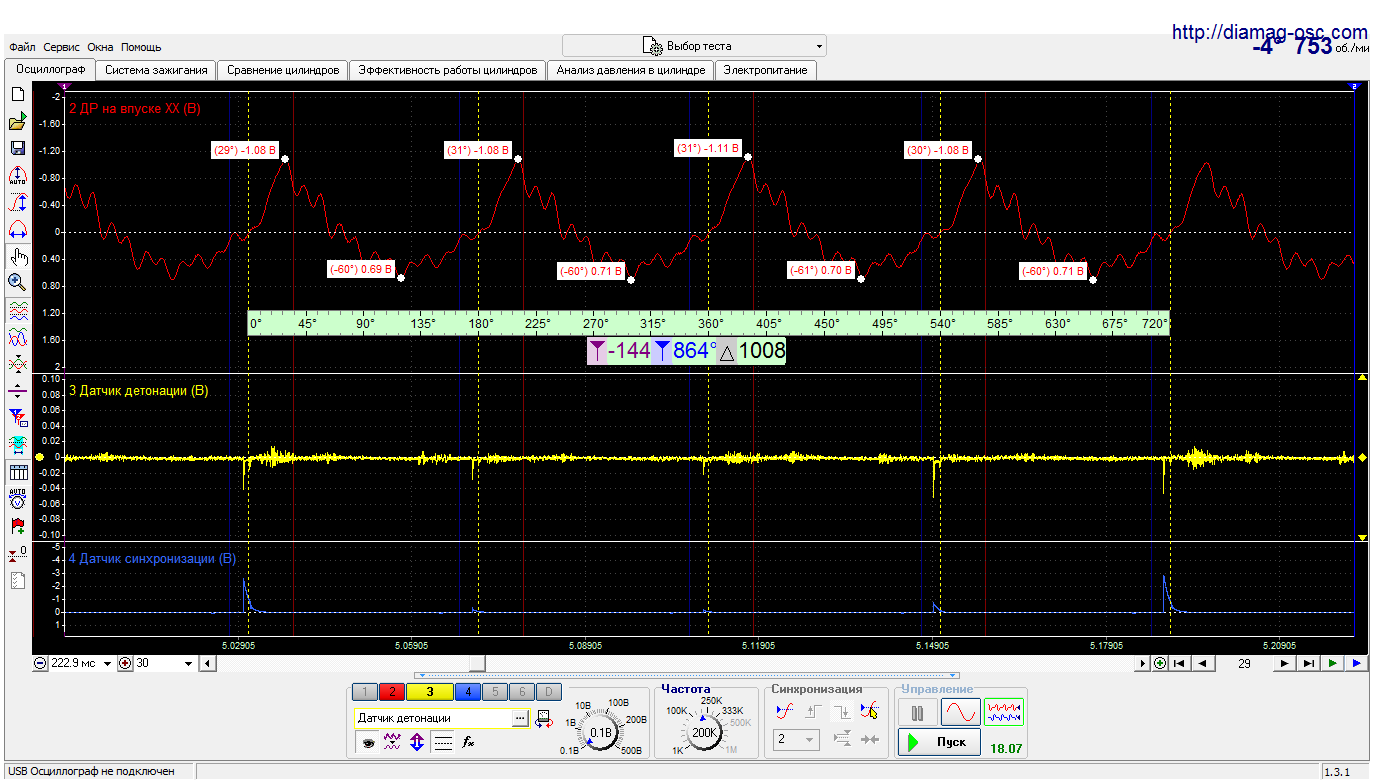Click the AUTO scale icon in left toolbar

(17, 176)
